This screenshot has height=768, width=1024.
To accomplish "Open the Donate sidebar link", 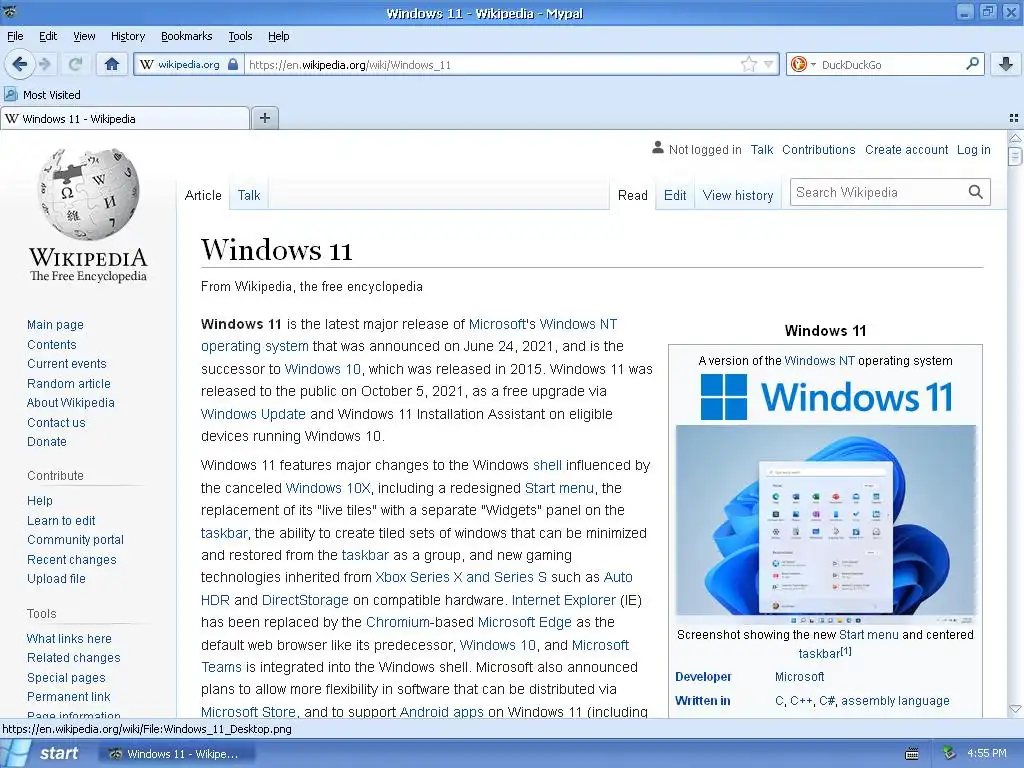I will point(46,441).
